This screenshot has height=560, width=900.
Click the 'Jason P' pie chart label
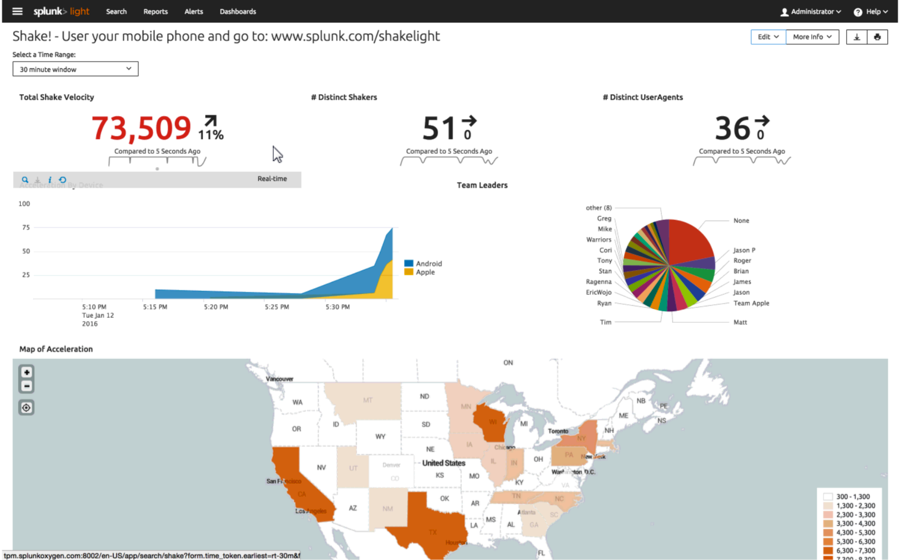pos(744,250)
